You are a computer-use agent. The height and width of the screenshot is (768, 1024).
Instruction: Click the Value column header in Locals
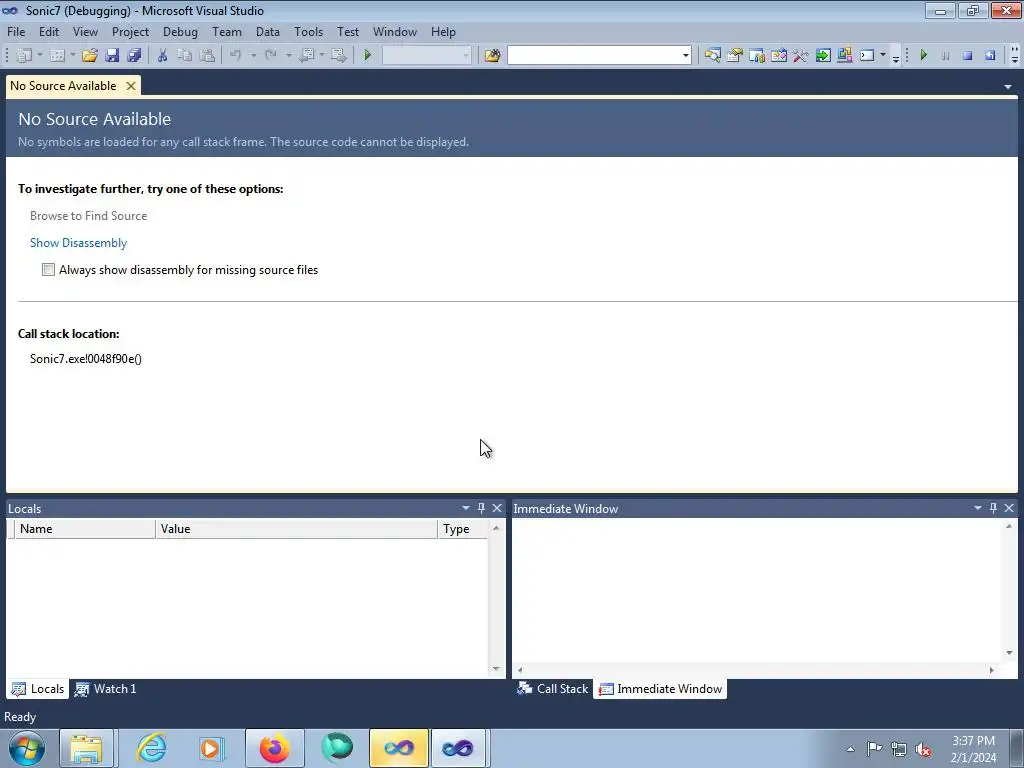pos(296,529)
